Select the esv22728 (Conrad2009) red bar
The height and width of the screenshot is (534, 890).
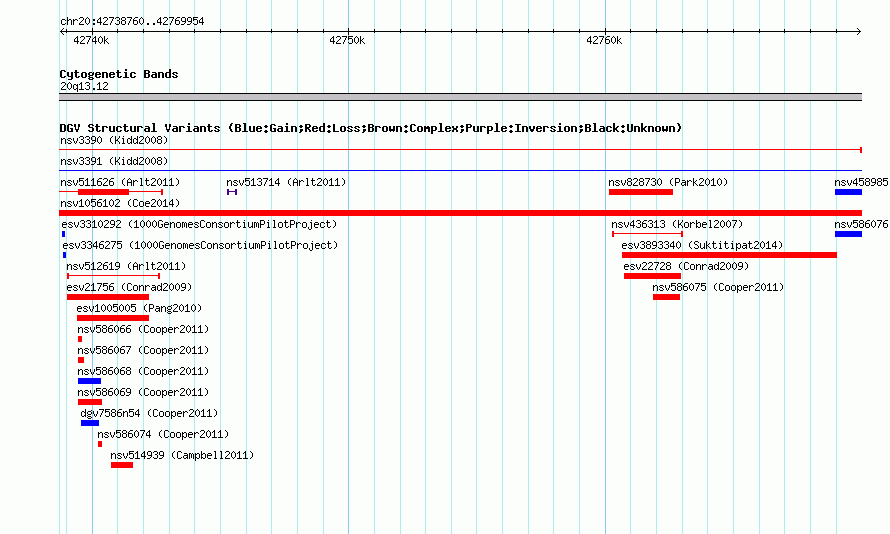[652, 276]
